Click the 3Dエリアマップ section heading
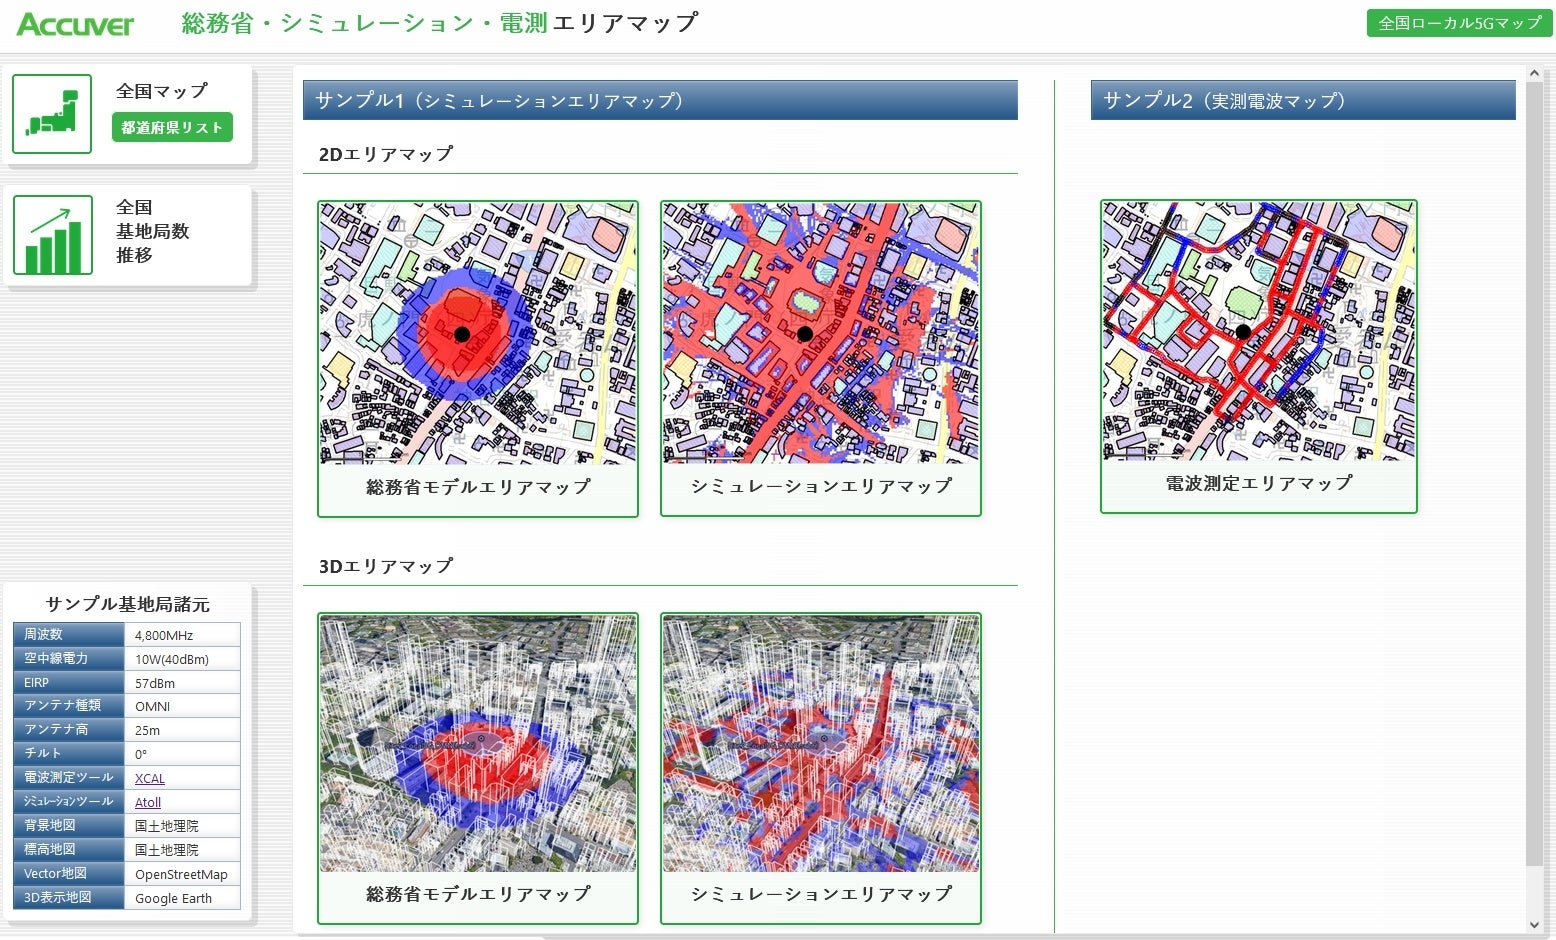The height and width of the screenshot is (940, 1556). pos(386,566)
